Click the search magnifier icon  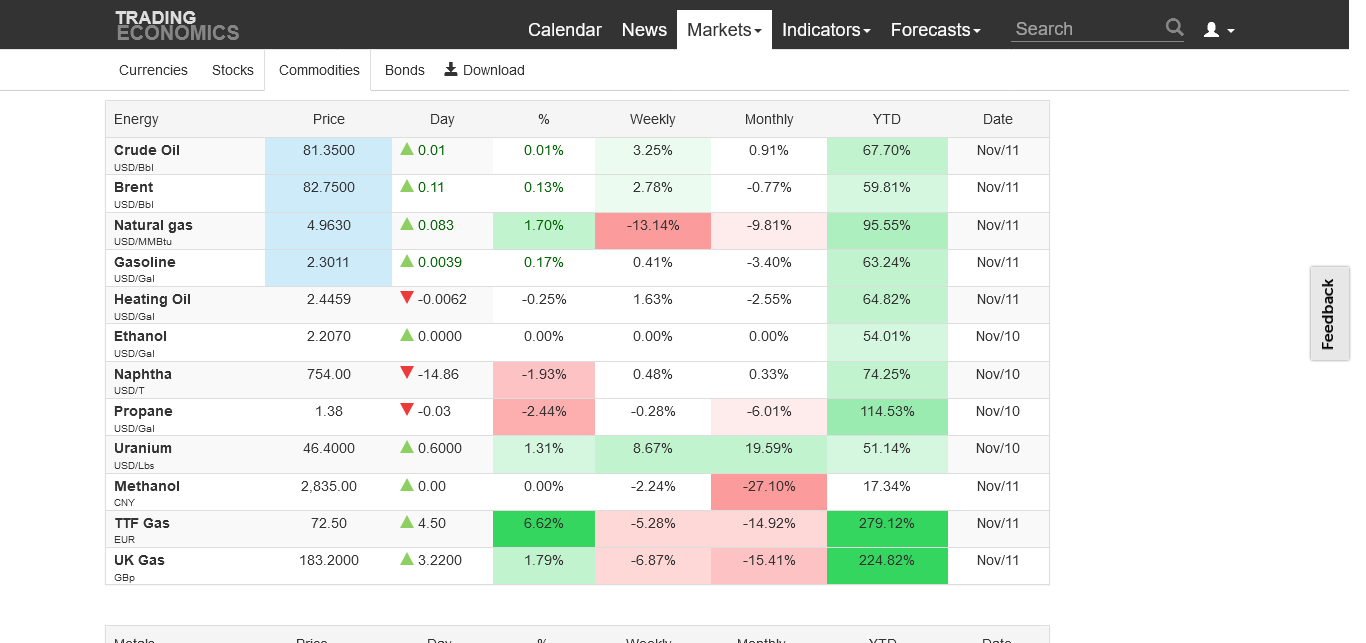1174,27
